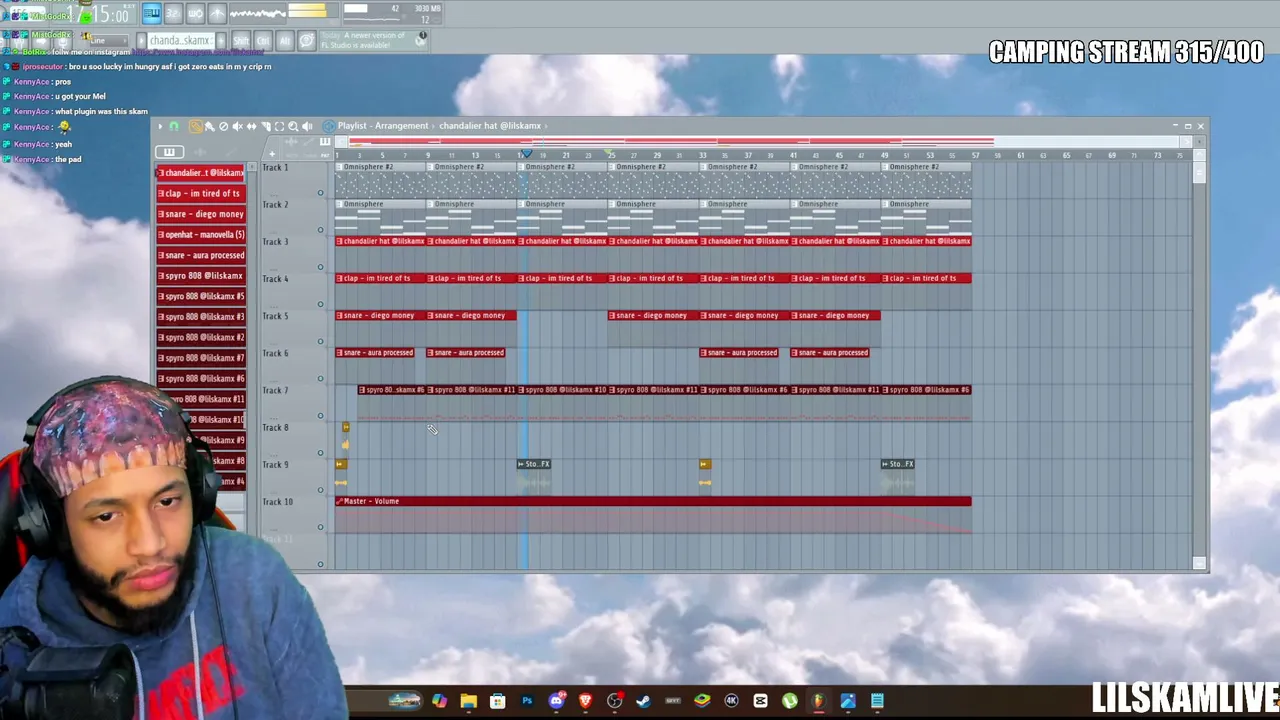Mute Track 5 using its LED switch

pos(321,341)
